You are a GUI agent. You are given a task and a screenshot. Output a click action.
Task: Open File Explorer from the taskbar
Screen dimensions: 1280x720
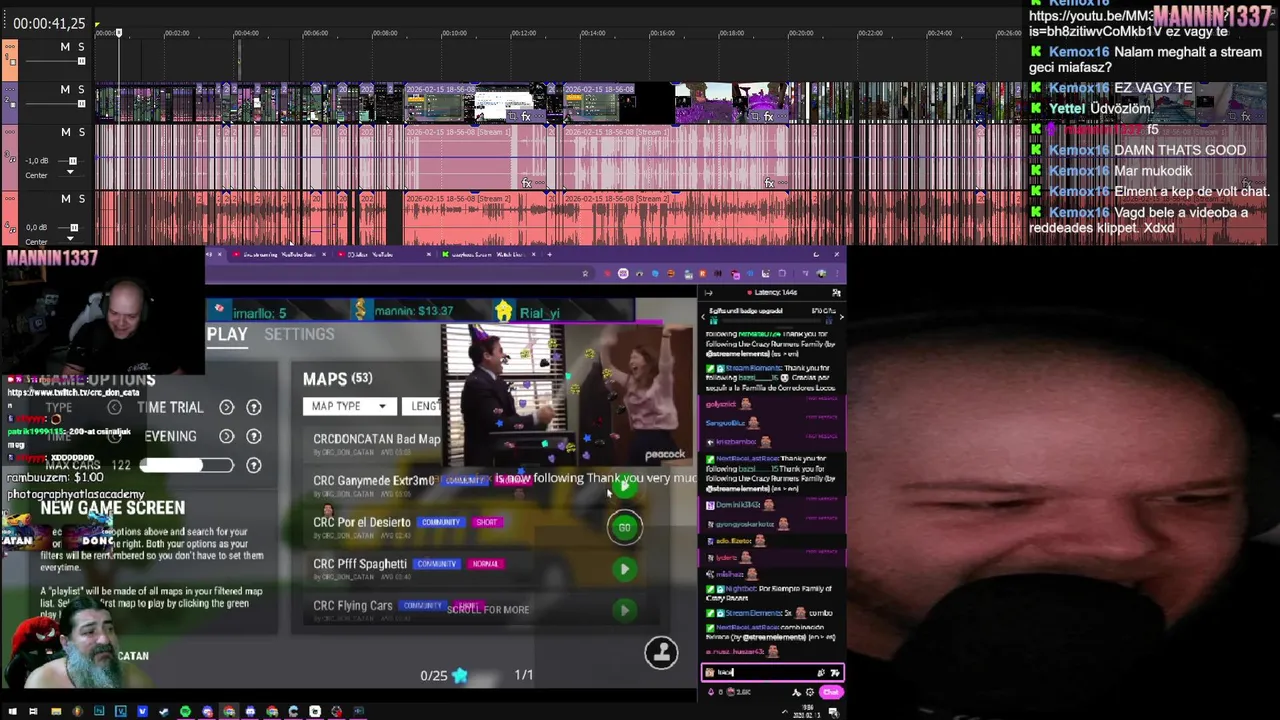[x=55, y=712]
